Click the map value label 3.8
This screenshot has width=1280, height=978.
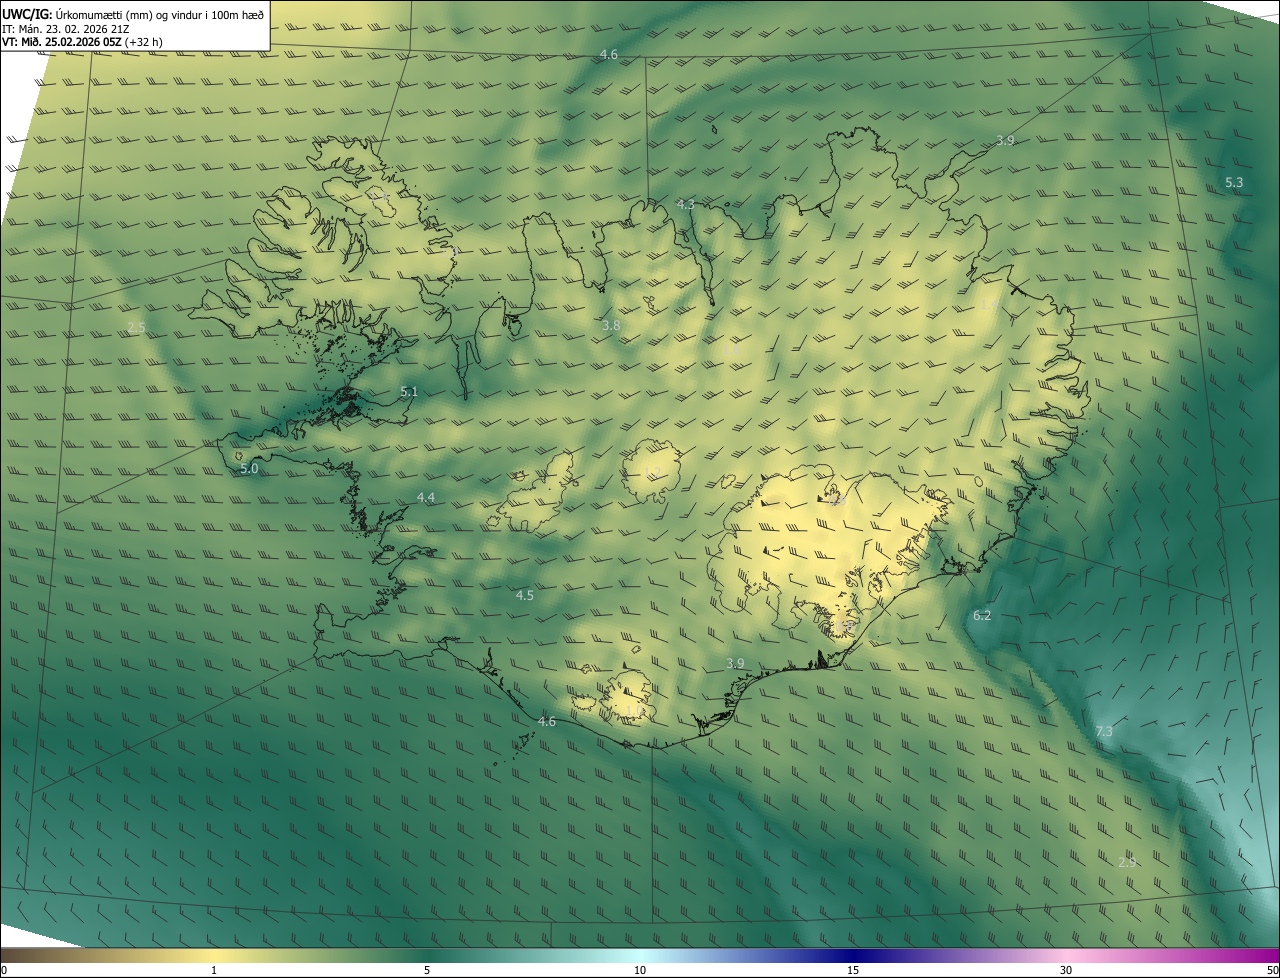tap(611, 326)
